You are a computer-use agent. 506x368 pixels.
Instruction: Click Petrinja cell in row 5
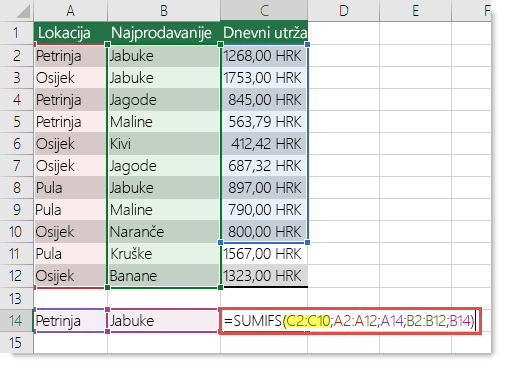coord(70,122)
